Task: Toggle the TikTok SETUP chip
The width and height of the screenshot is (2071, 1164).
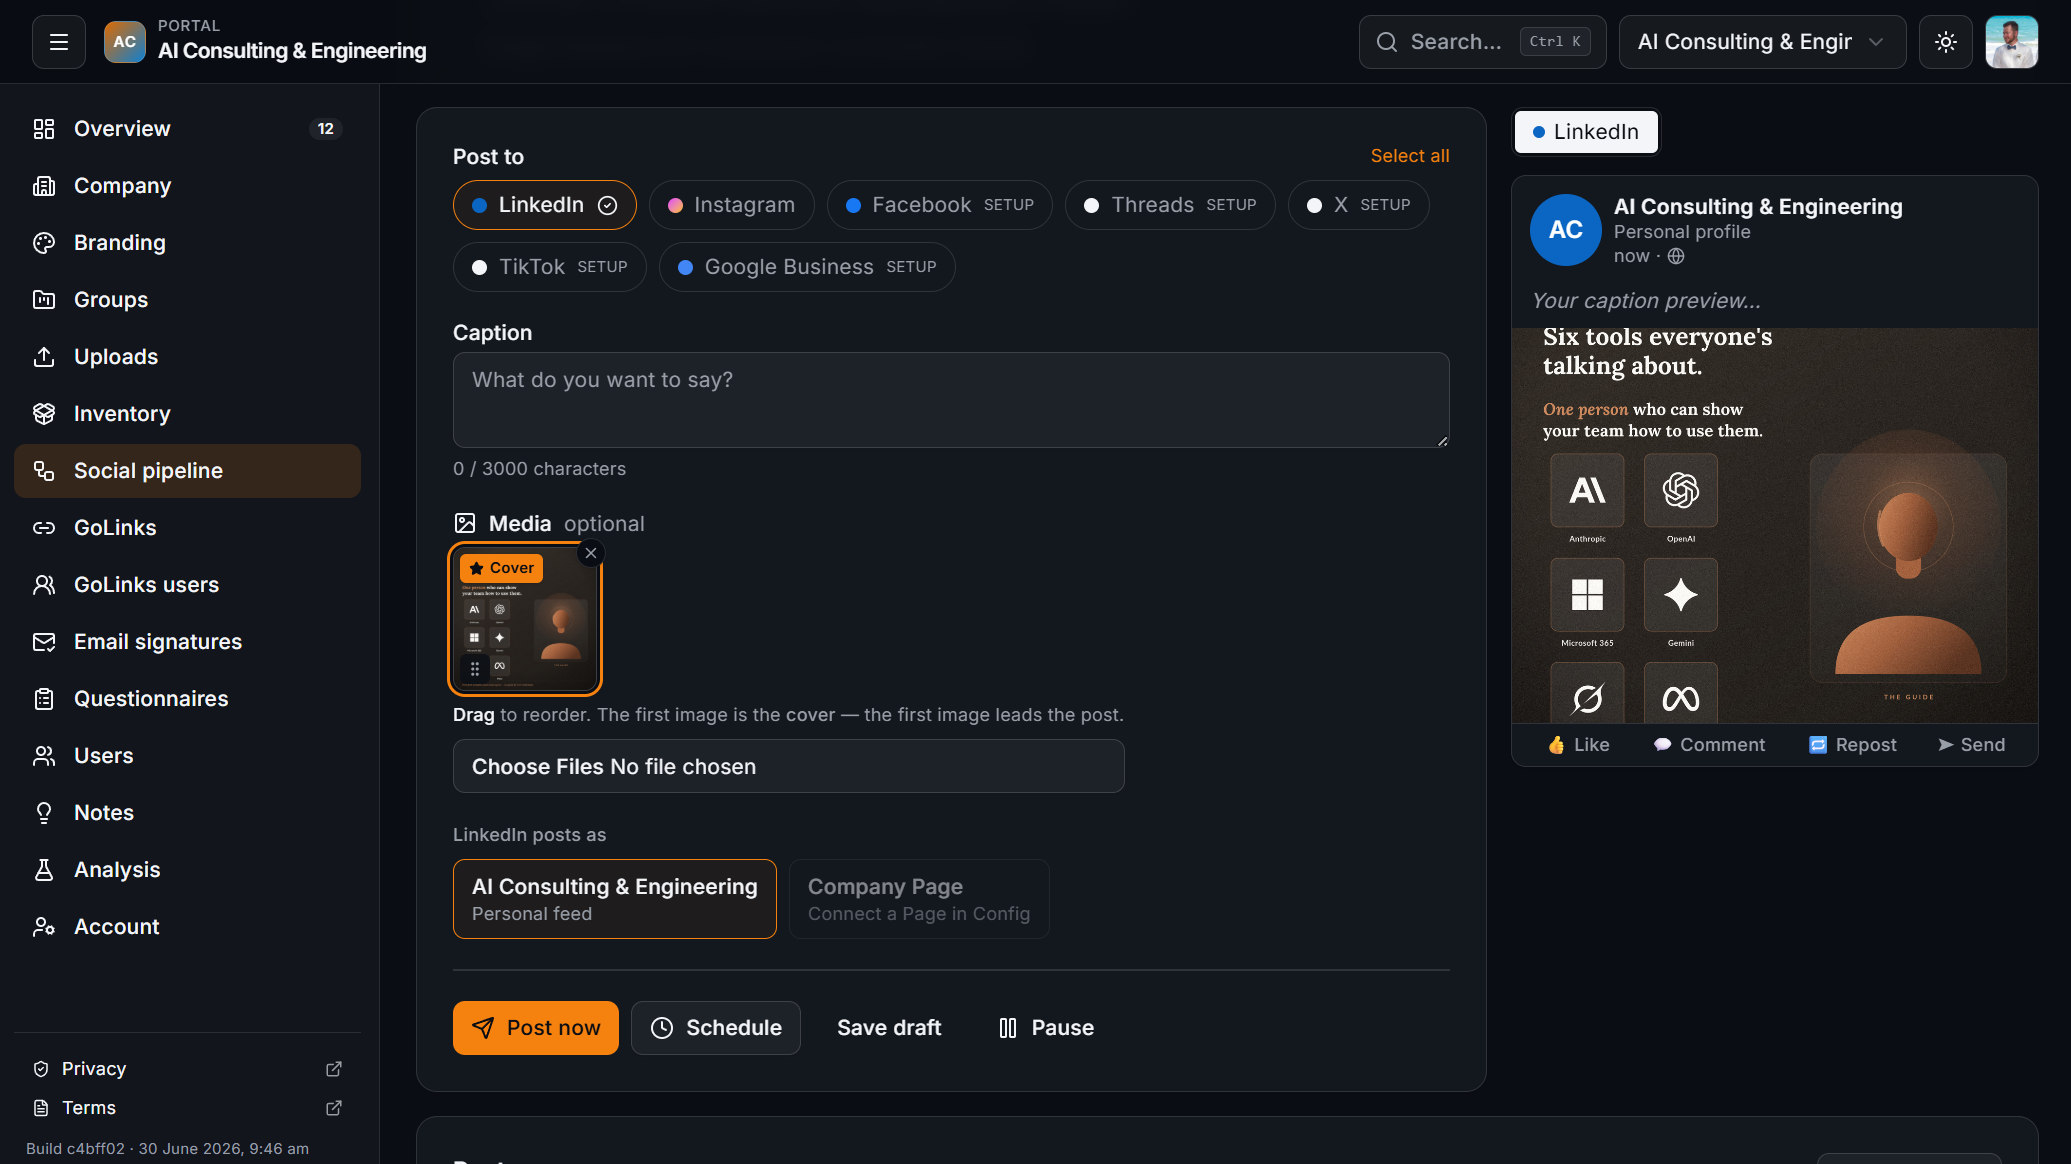Action: [x=550, y=267]
